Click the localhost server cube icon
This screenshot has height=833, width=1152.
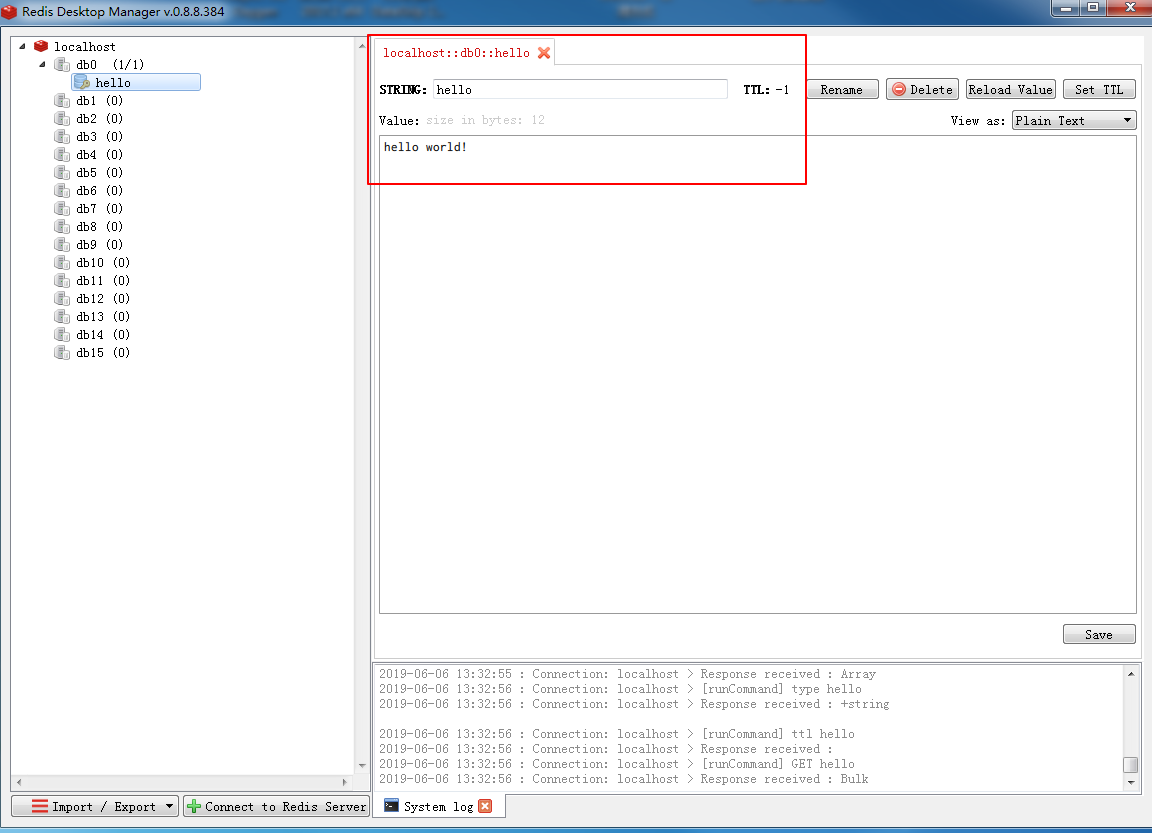pos(41,46)
